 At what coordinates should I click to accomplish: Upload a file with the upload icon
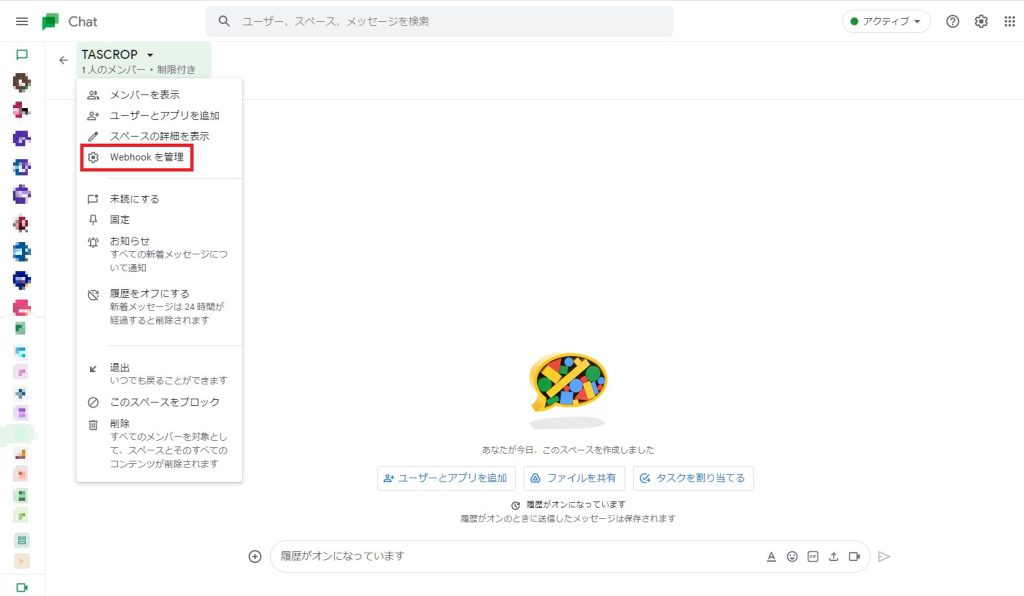click(833, 557)
